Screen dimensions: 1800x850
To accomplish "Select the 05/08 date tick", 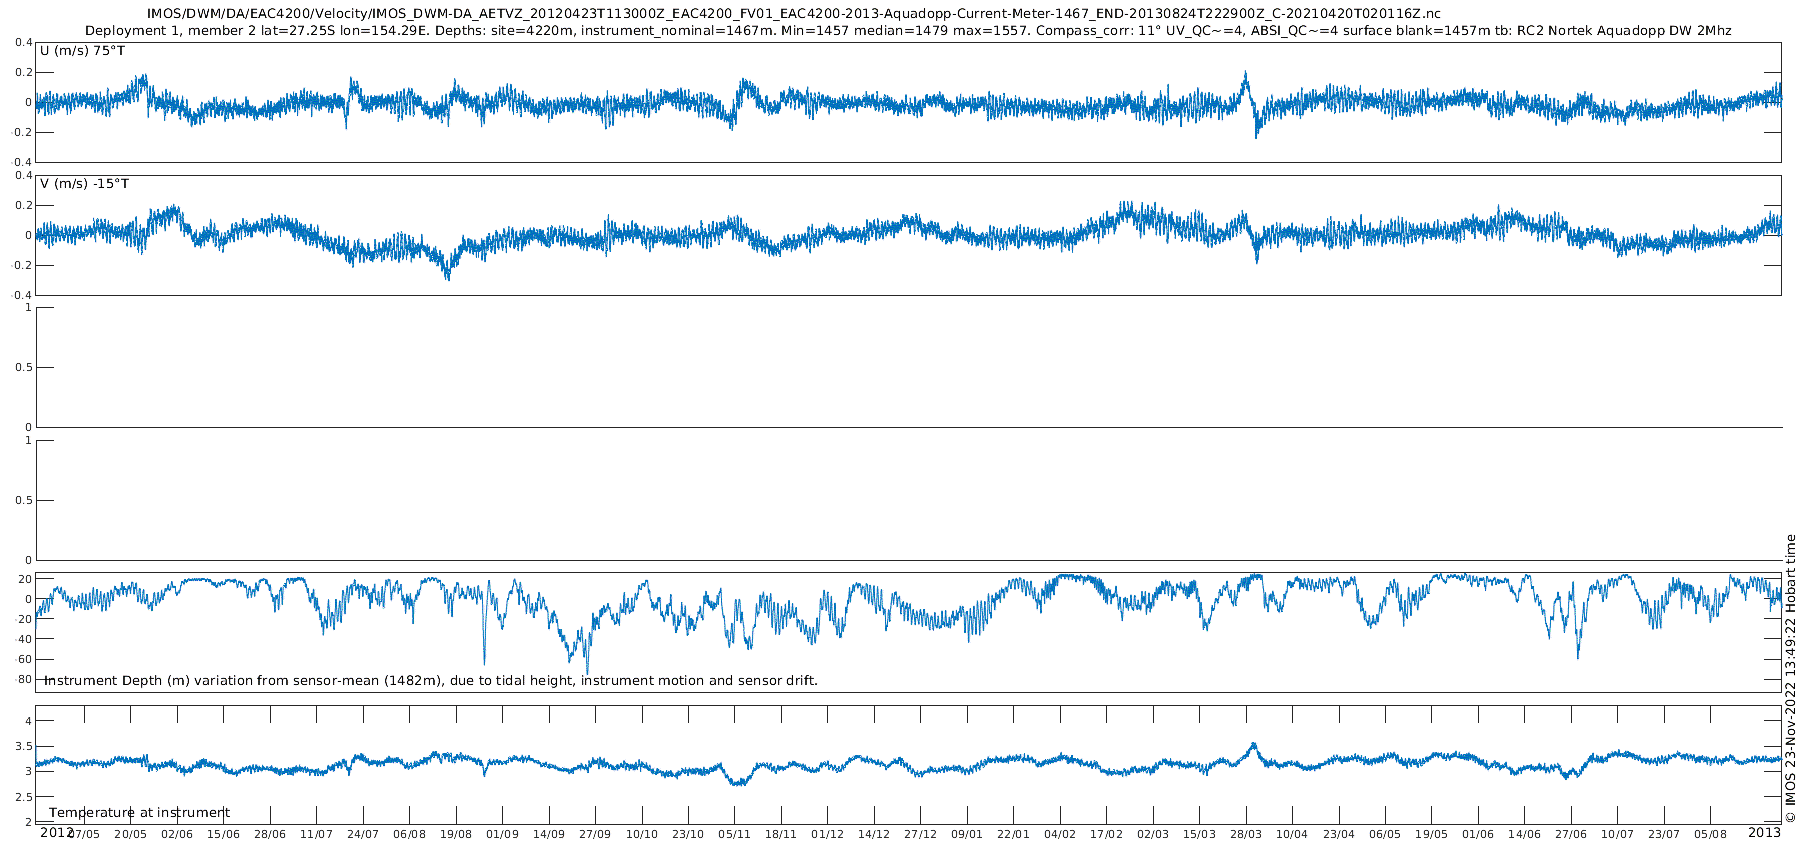I will [1711, 834].
